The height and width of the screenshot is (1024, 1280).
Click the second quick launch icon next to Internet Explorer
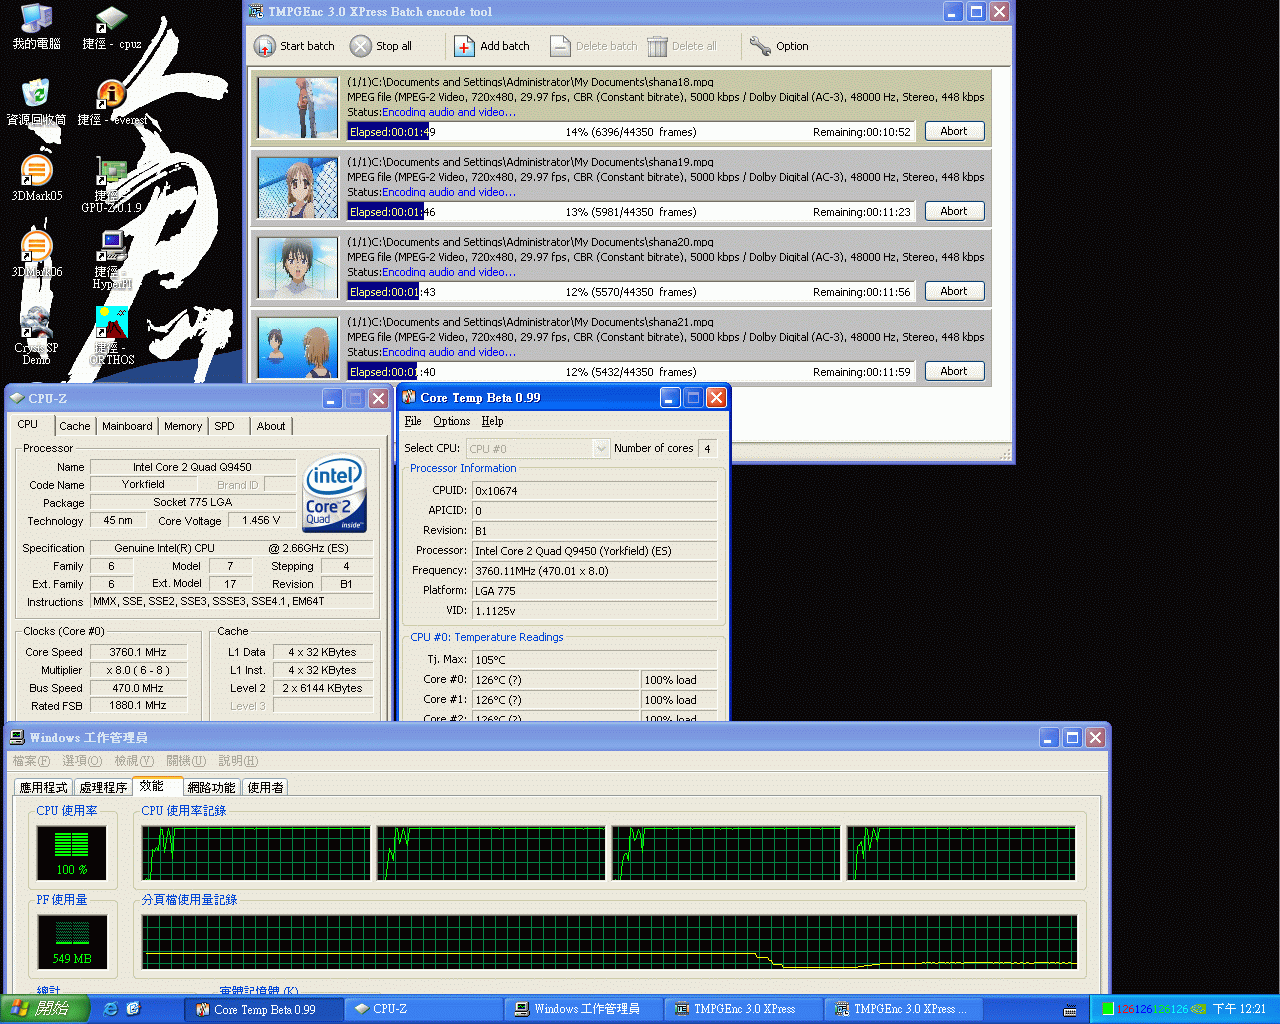tap(133, 1009)
